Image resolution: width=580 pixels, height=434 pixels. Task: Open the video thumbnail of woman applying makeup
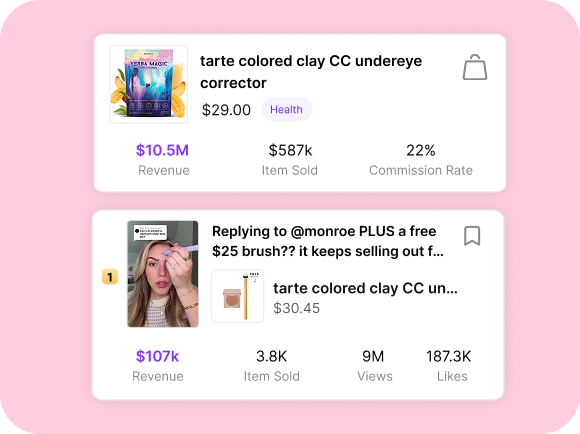pyautogui.click(x=163, y=274)
